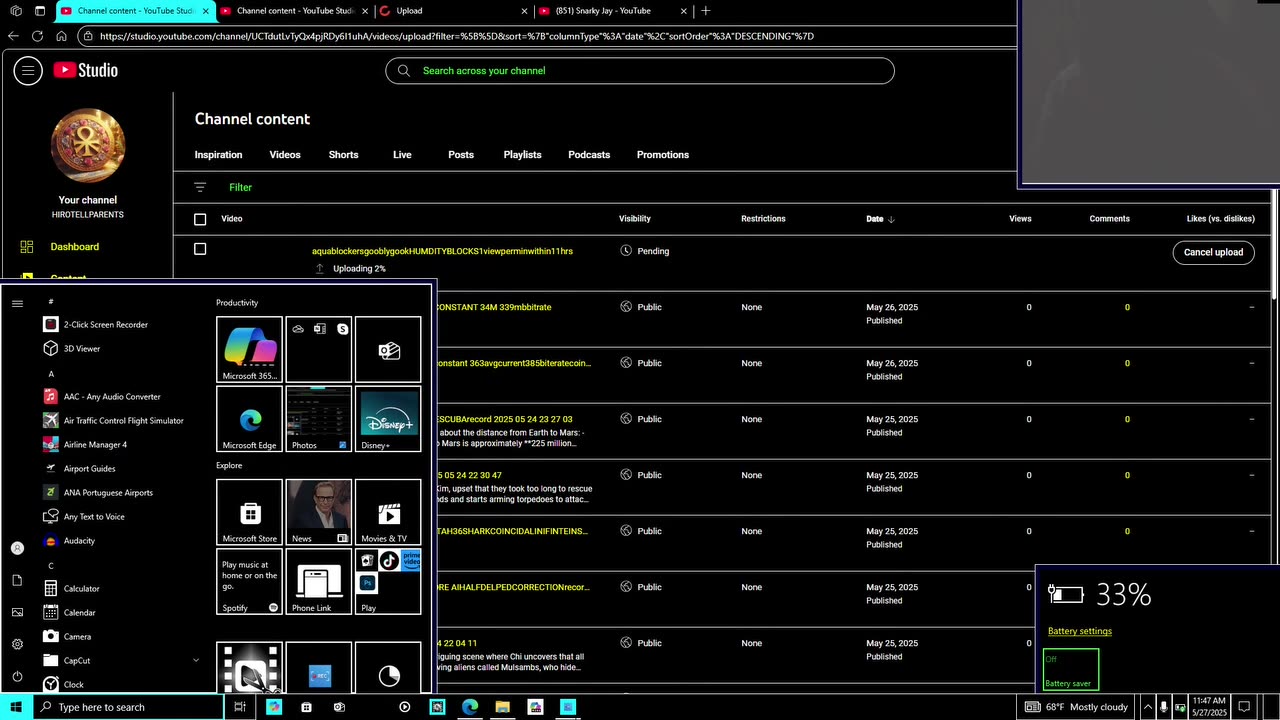The width and height of the screenshot is (1280, 720).
Task: Open Dashboard in the Studio sidebar
Action: pos(75,247)
